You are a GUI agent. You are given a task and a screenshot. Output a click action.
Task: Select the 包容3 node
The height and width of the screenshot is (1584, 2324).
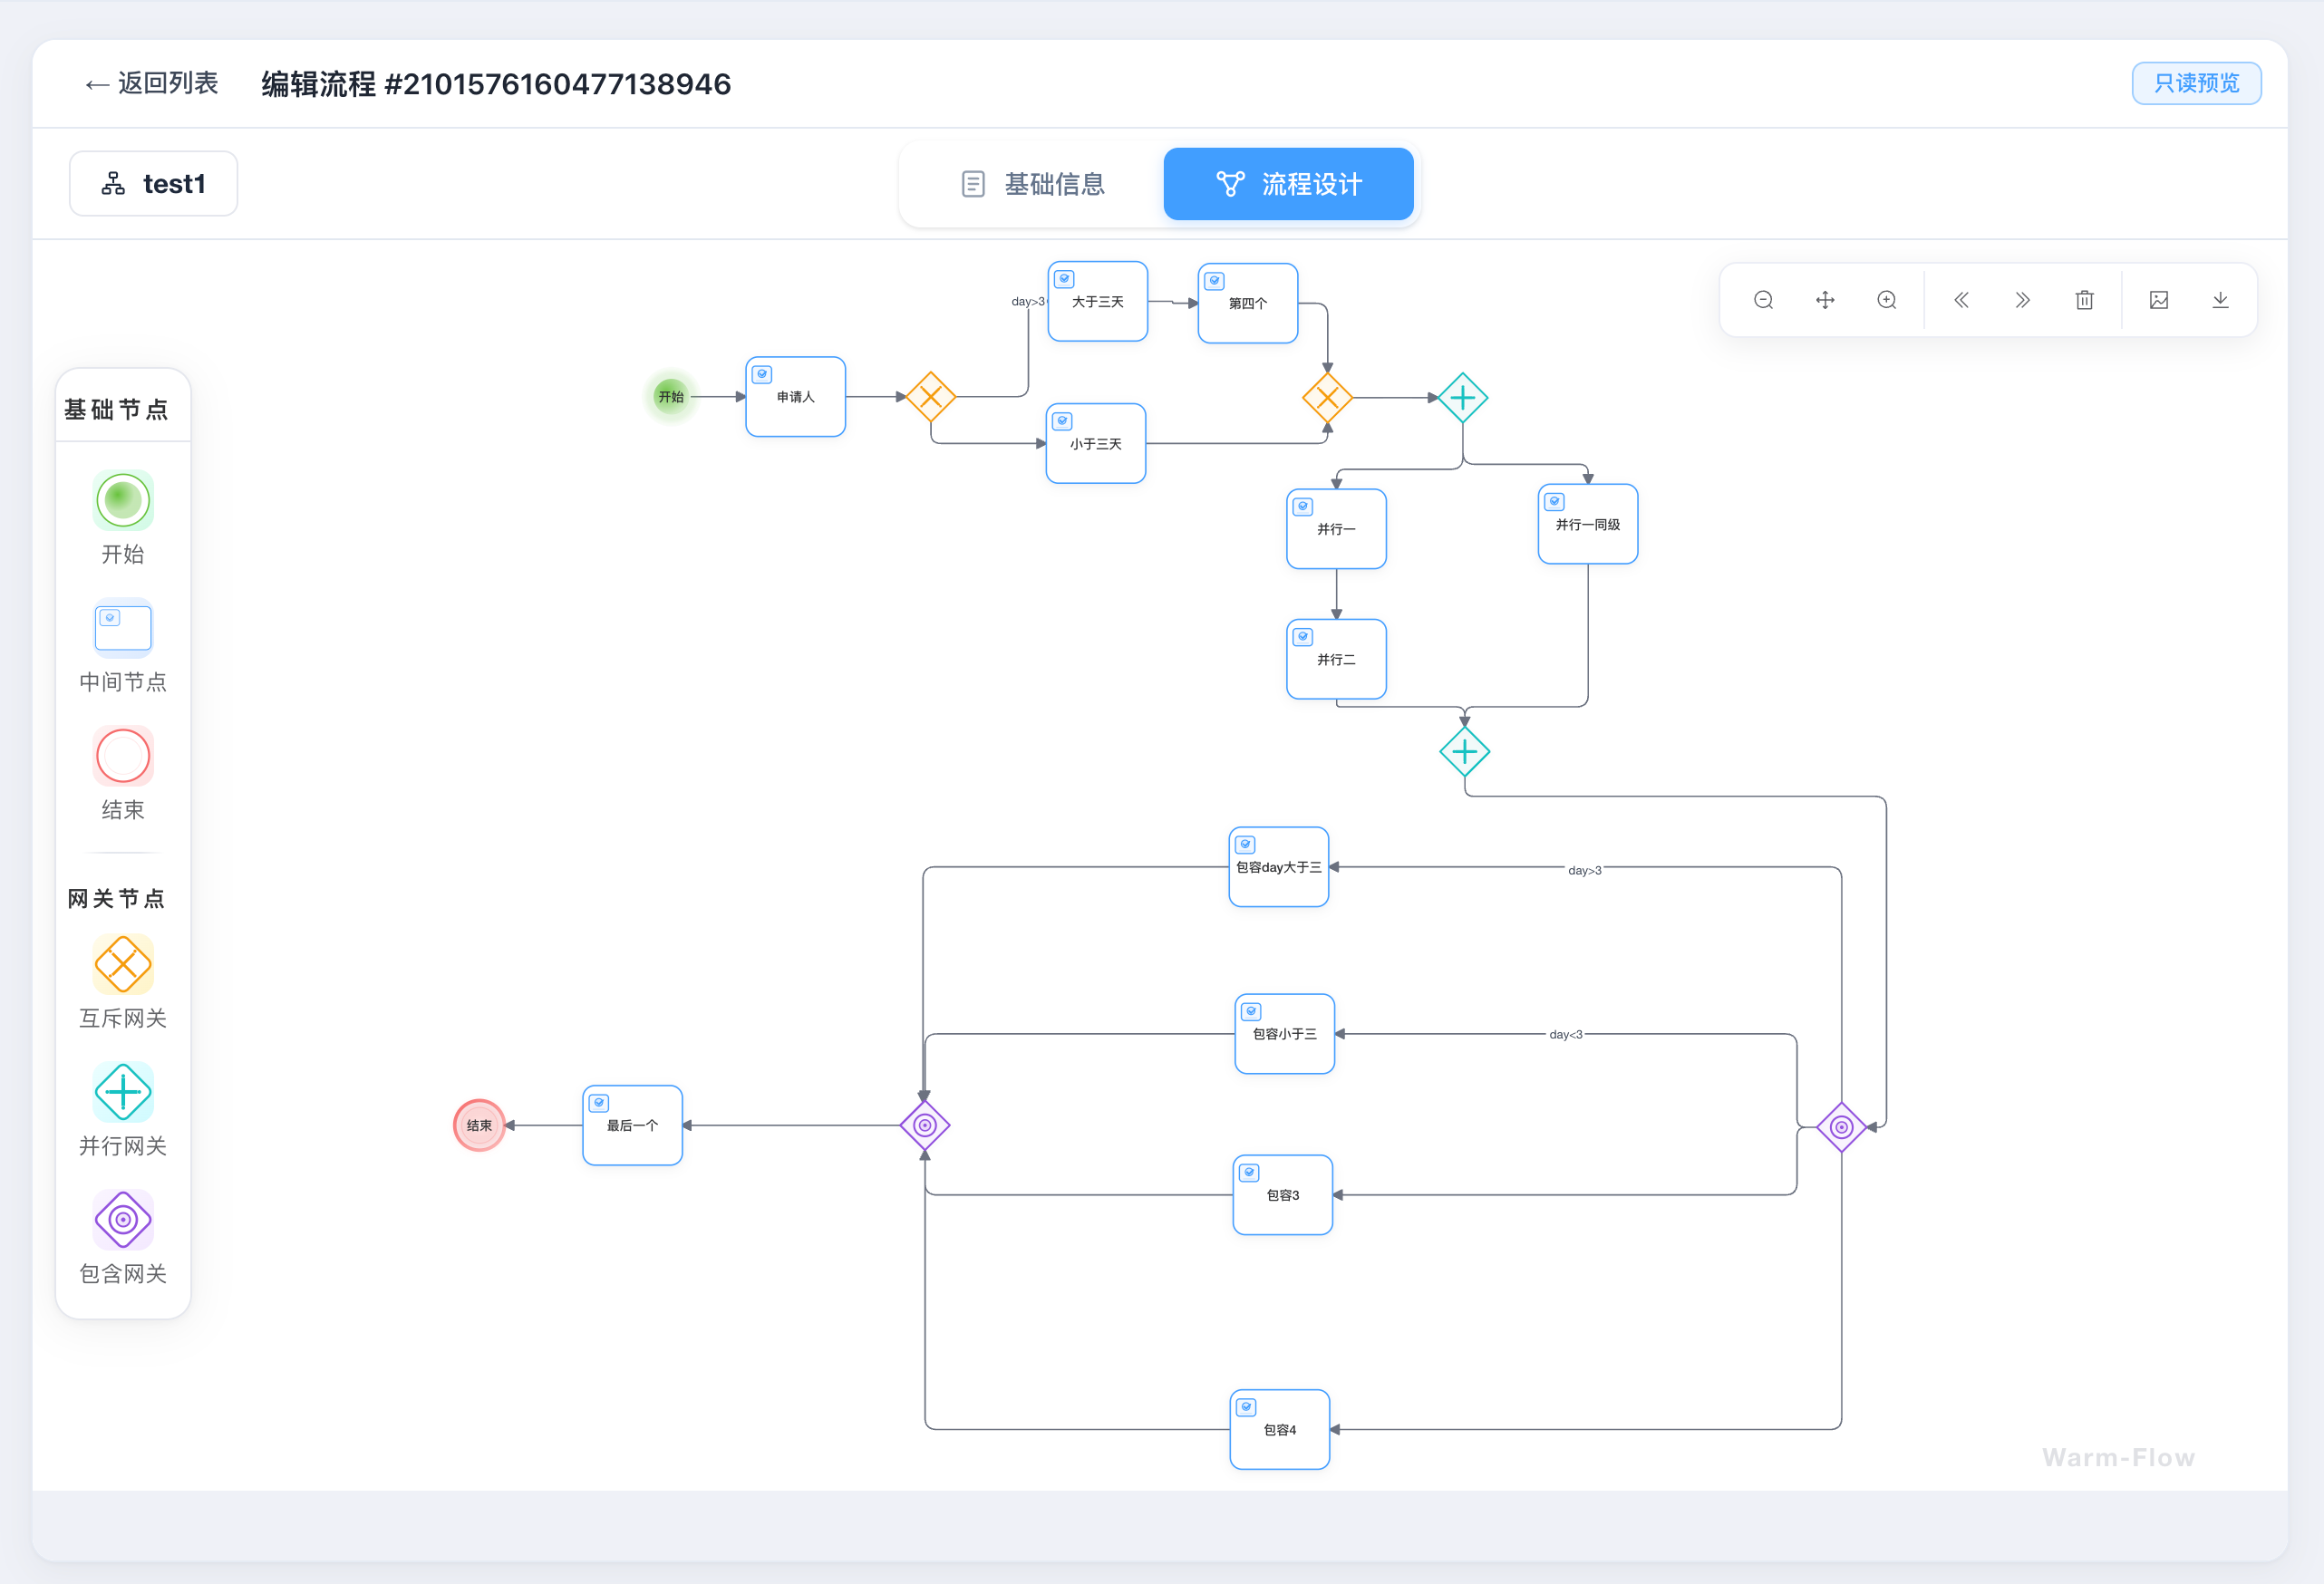(1283, 1195)
